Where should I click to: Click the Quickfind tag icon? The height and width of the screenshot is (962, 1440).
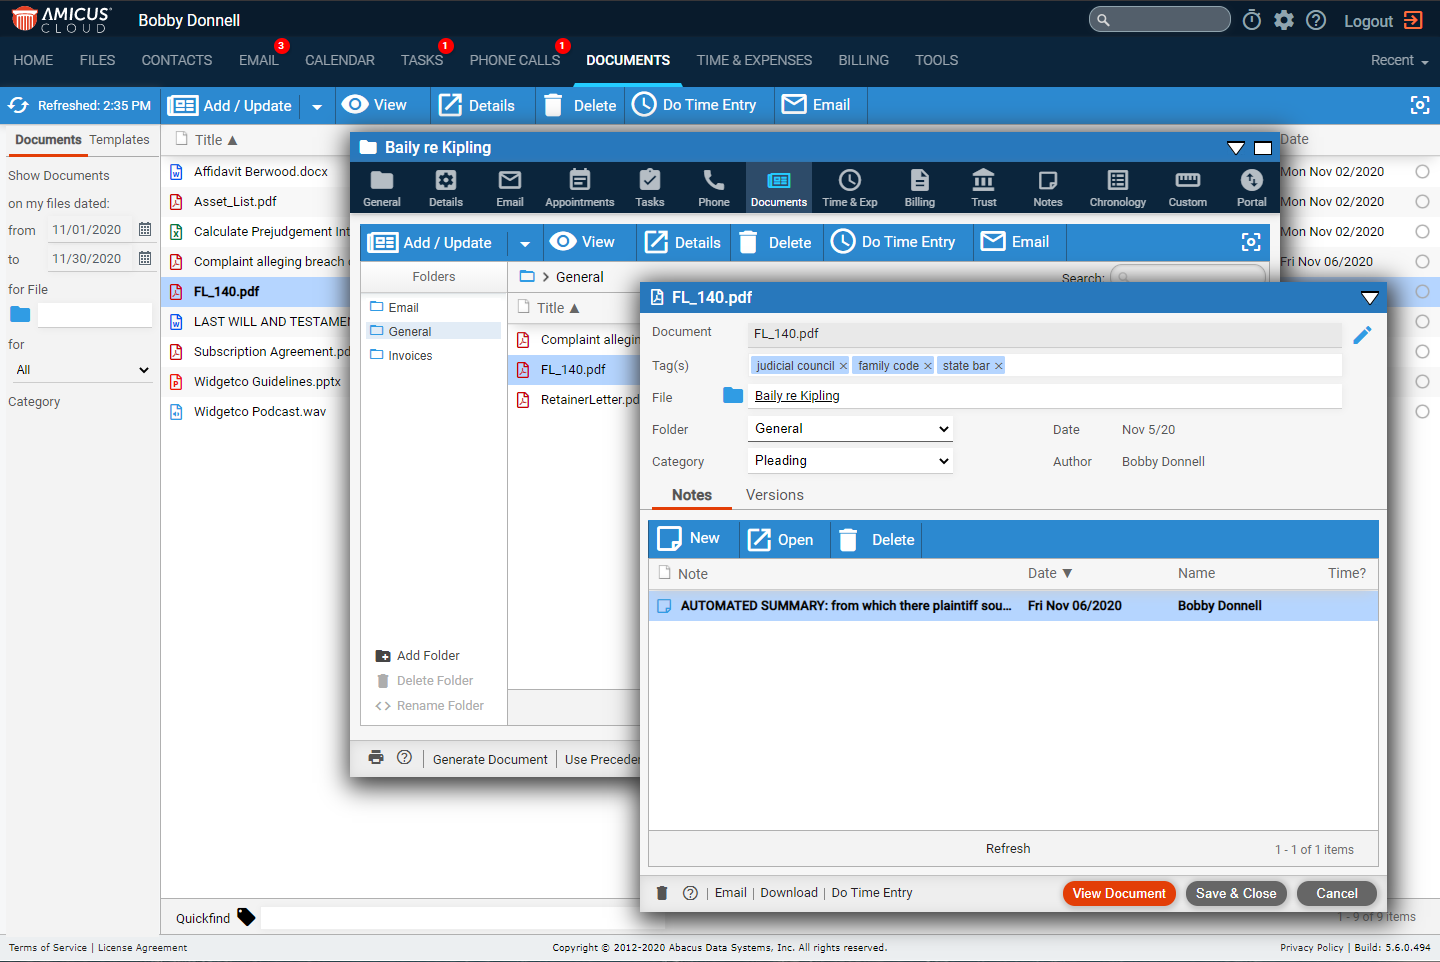(246, 917)
